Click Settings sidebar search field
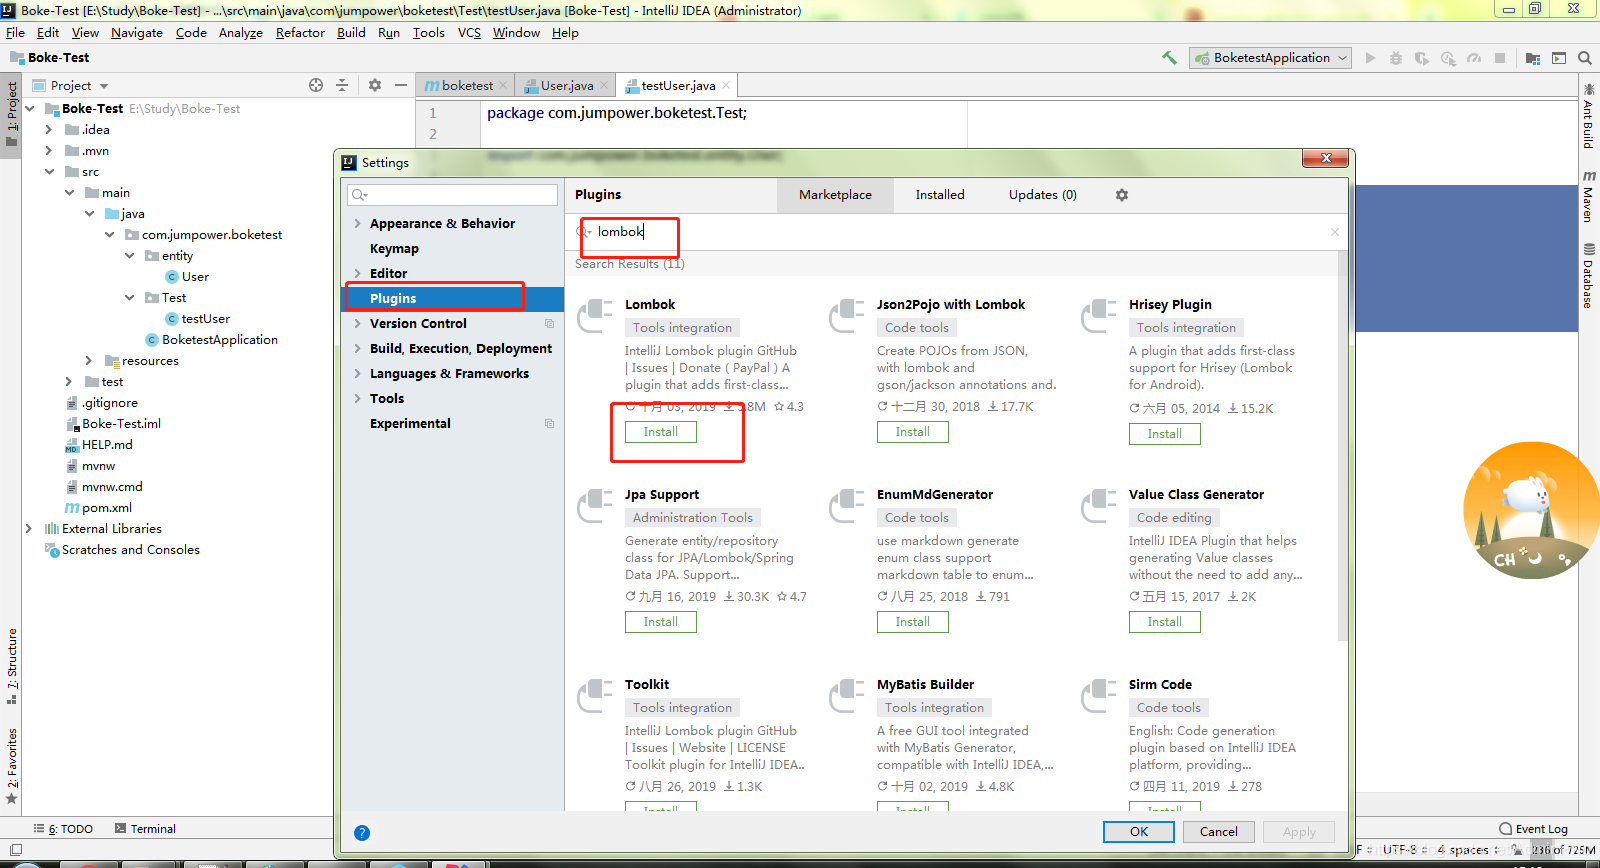The image size is (1600, 868). pos(452,195)
